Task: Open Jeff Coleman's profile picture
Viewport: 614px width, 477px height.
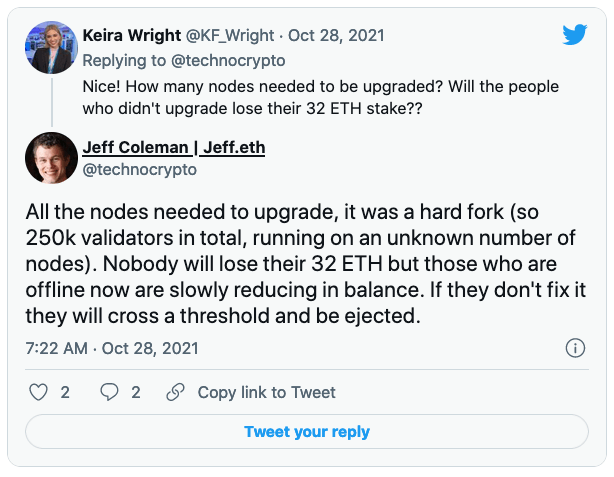Action: pos(51,158)
